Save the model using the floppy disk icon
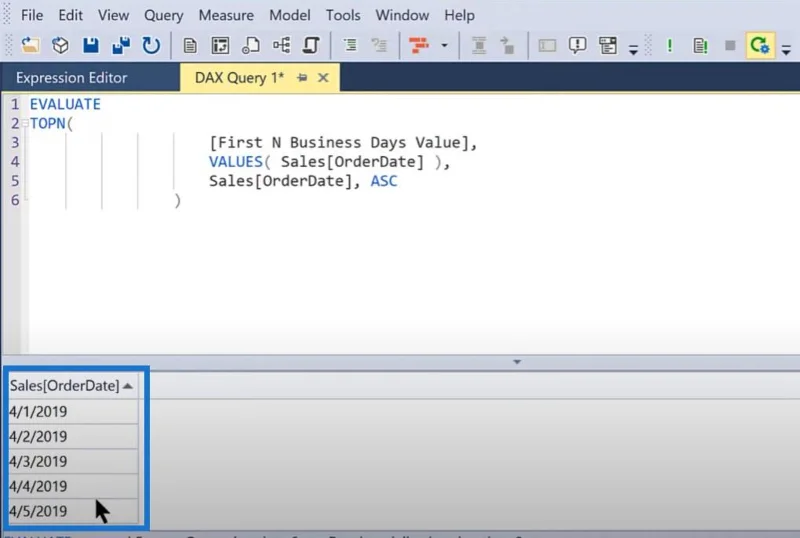 tap(91, 46)
